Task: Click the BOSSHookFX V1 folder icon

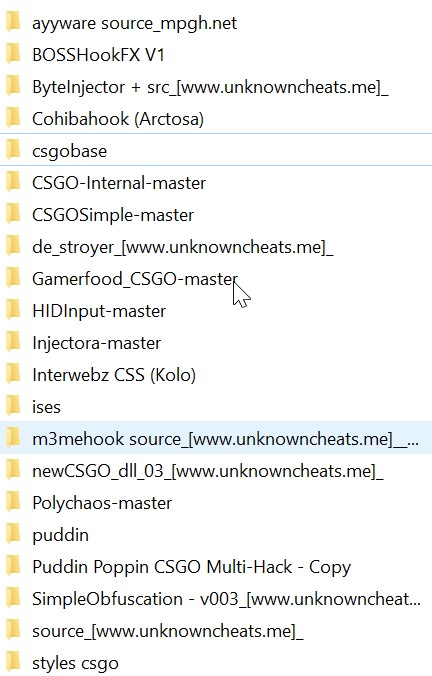Action: pyautogui.click(x=13, y=55)
